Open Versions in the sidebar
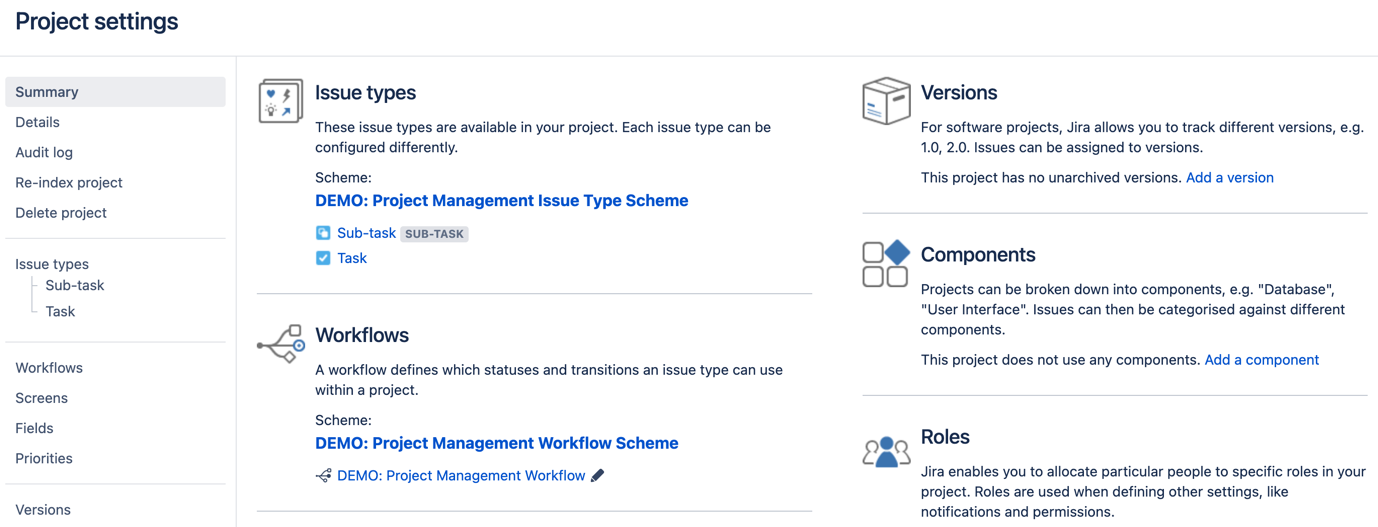The width and height of the screenshot is (1378, 527). 43,510
